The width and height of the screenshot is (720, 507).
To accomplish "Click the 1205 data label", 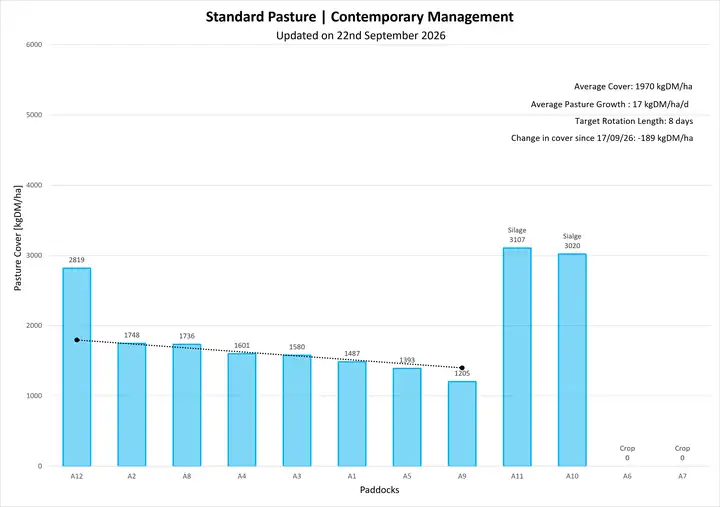I will pyautogui.click(x=462, y=373).
